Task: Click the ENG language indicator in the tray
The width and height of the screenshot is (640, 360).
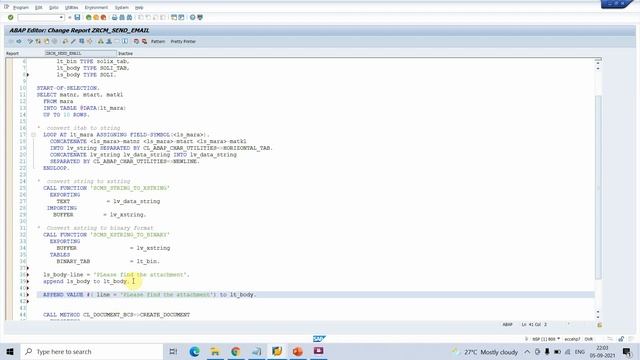Action: [x=580, y=352]
